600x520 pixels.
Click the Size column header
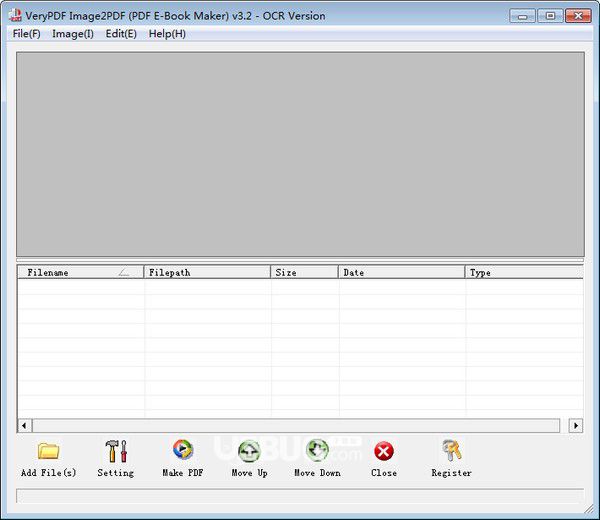305,272
